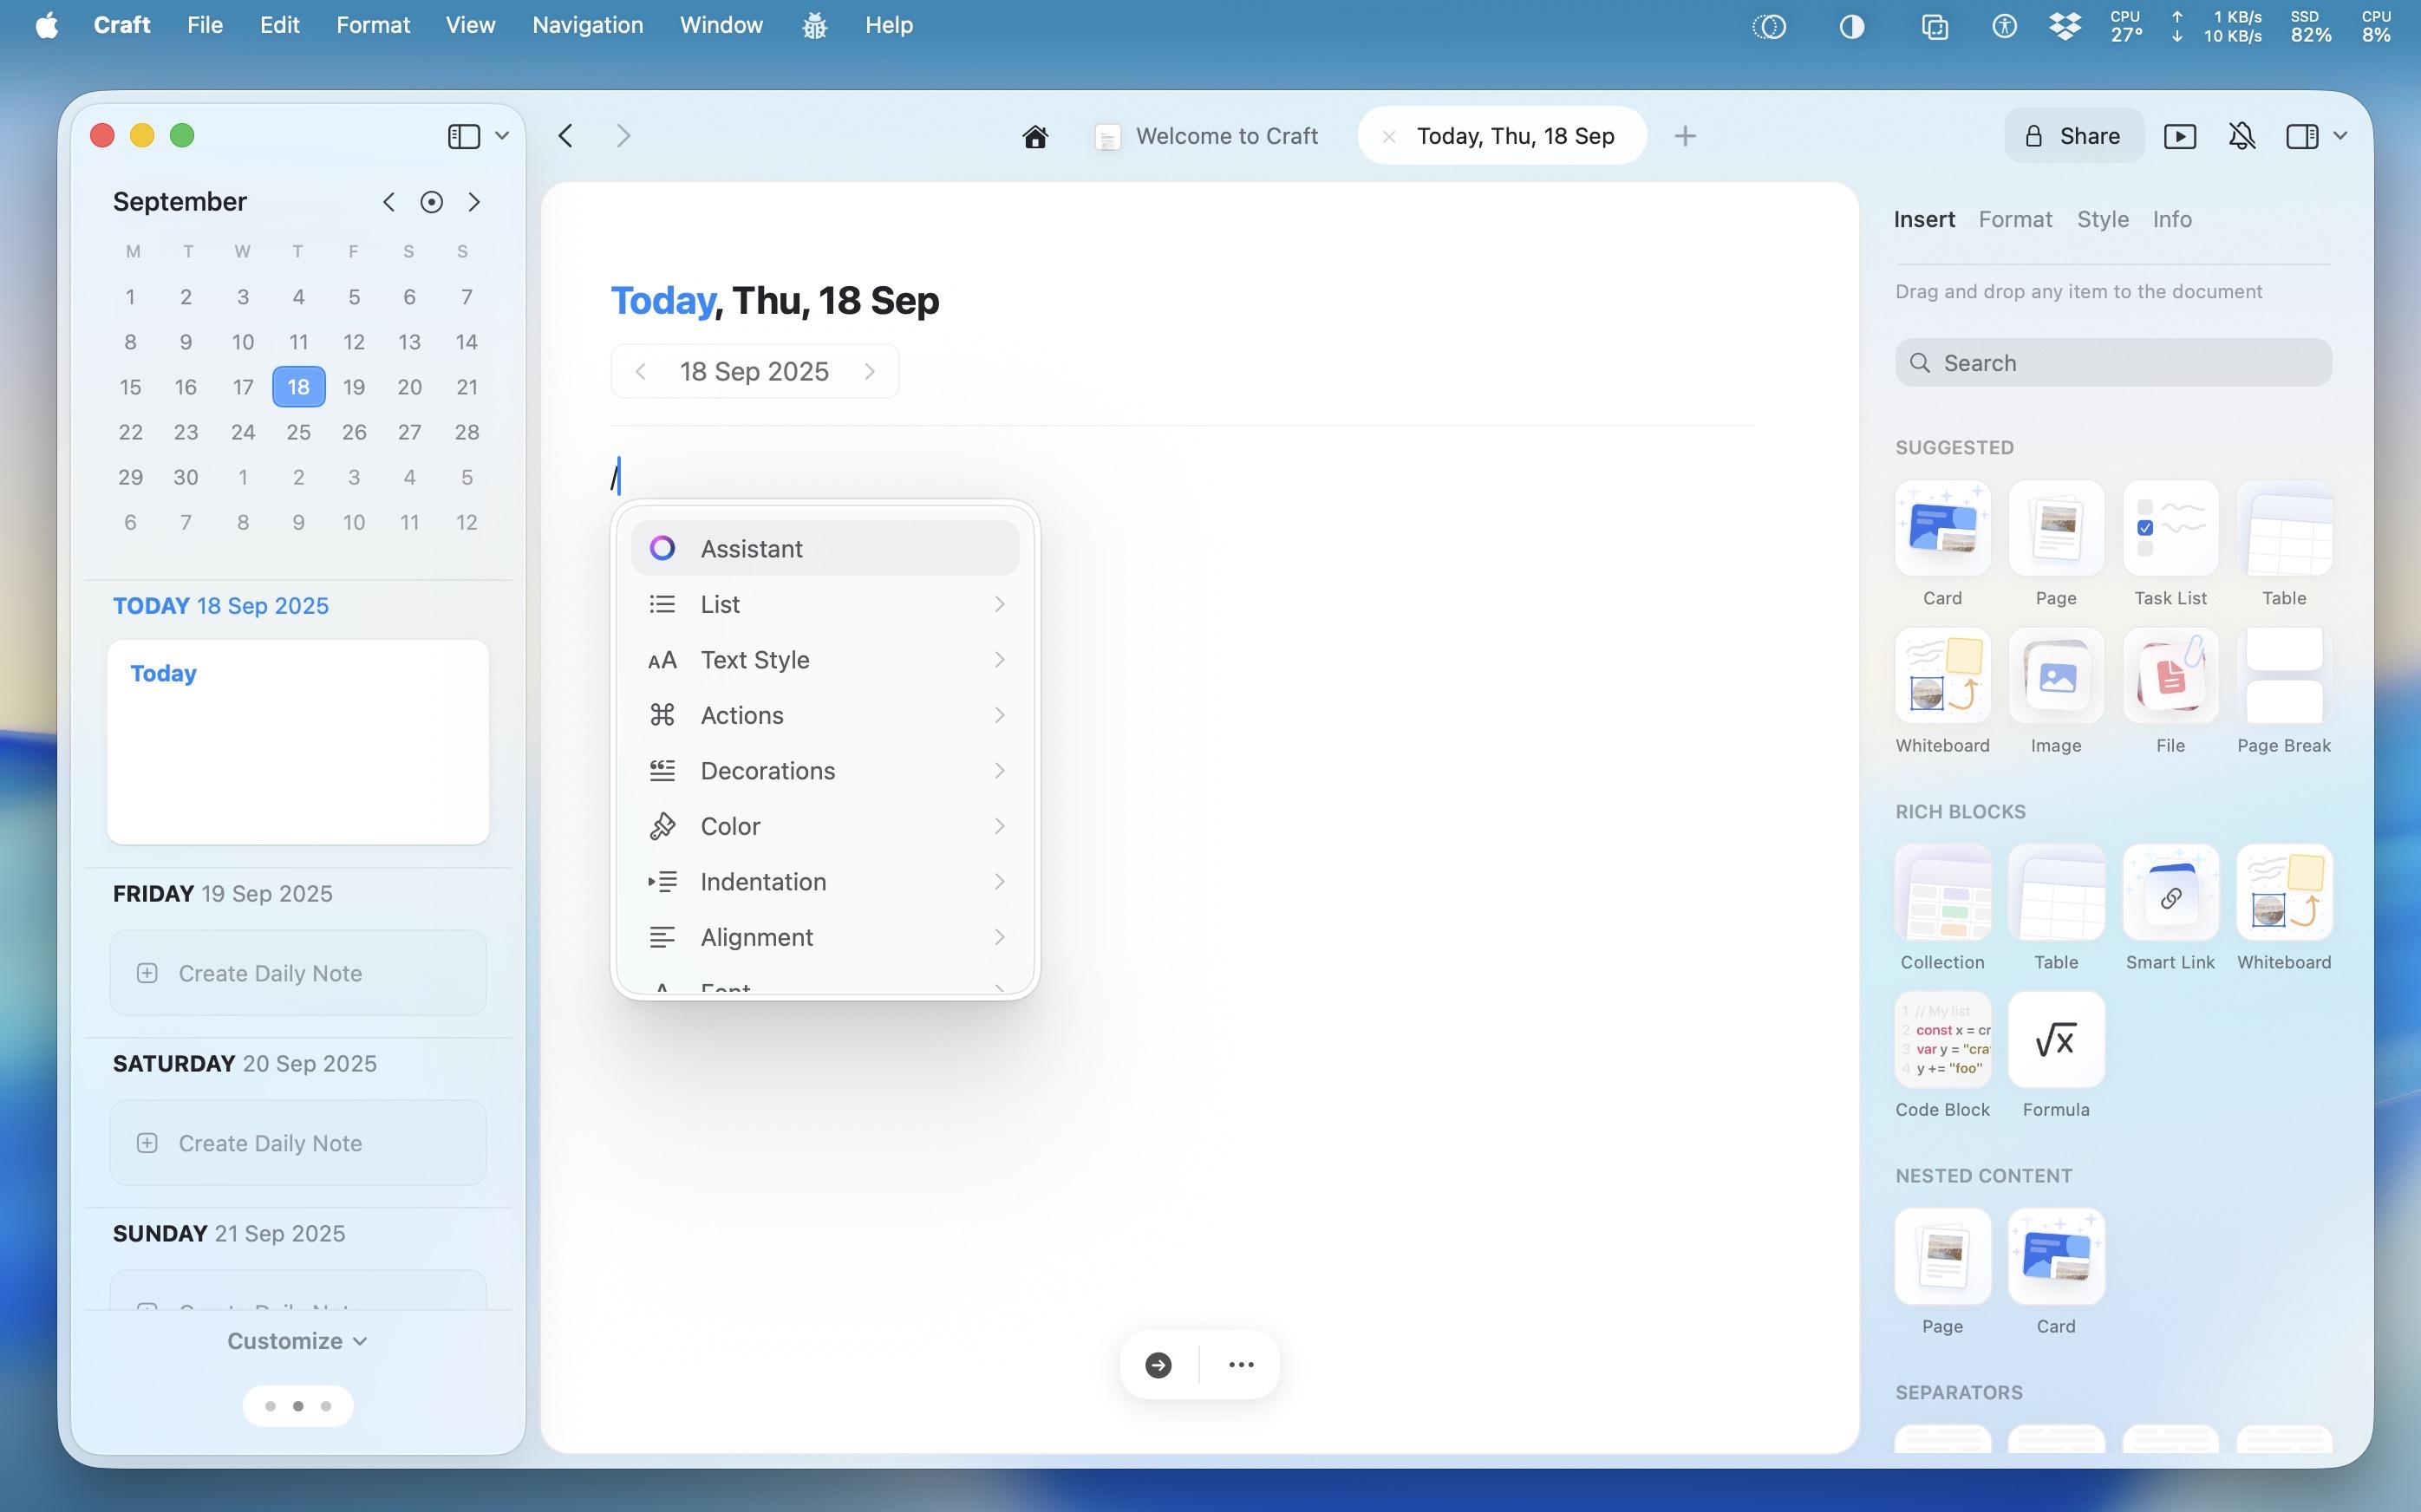Insert a Whiteboard from Rich Blocks

tap(2284, 892)
